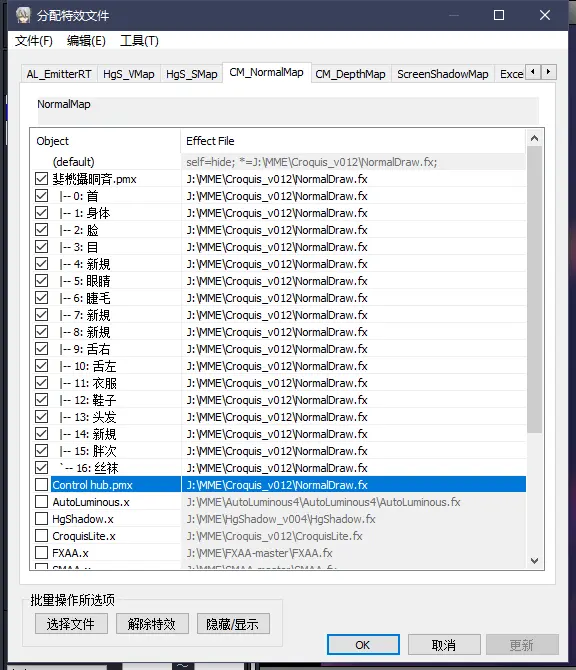
Task: Select the FXAA.x row name
Action: pos(70,553)
